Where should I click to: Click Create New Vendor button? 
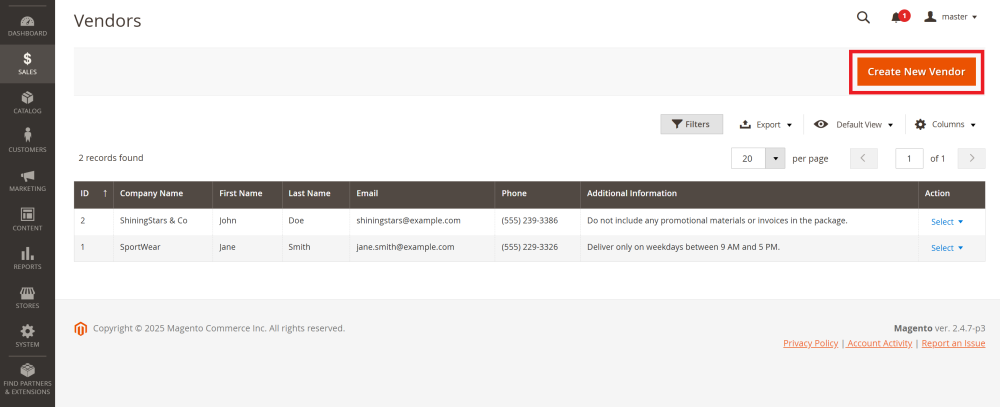tap(916, 71)
